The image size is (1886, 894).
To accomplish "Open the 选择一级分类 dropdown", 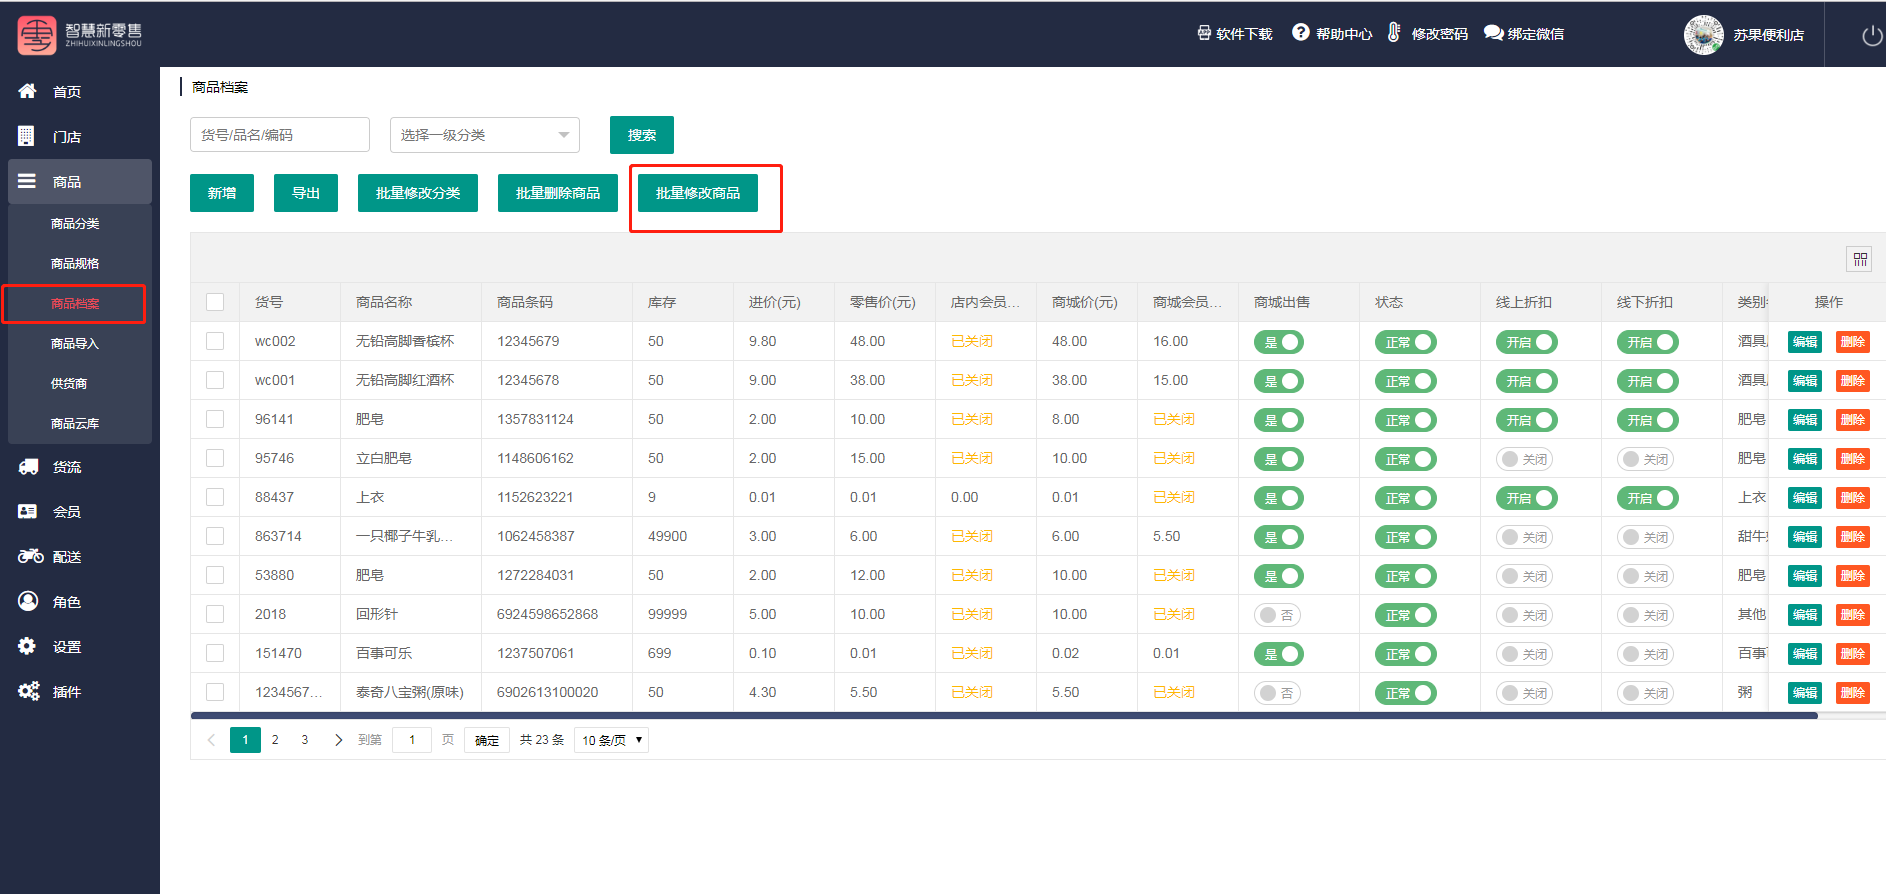I will pyautogui.click(x=485, y=135).
